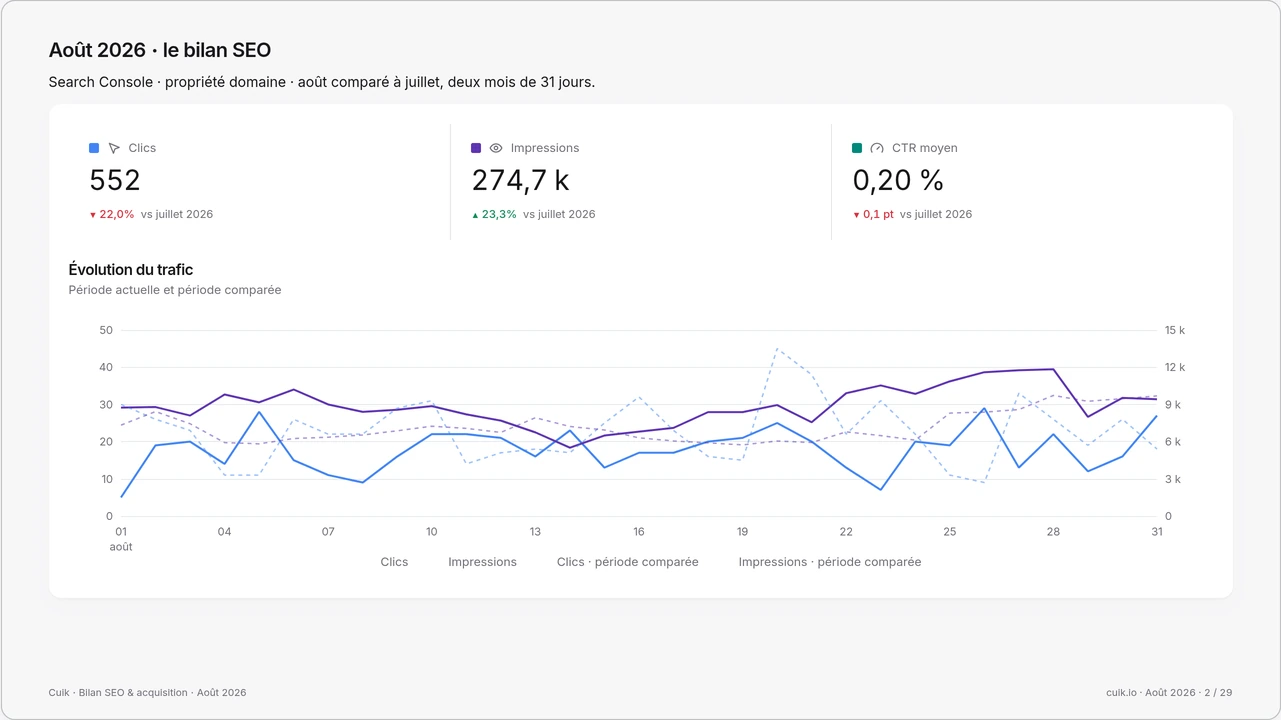Click the Impressions value 274,7 k

(x=520, y=180)
